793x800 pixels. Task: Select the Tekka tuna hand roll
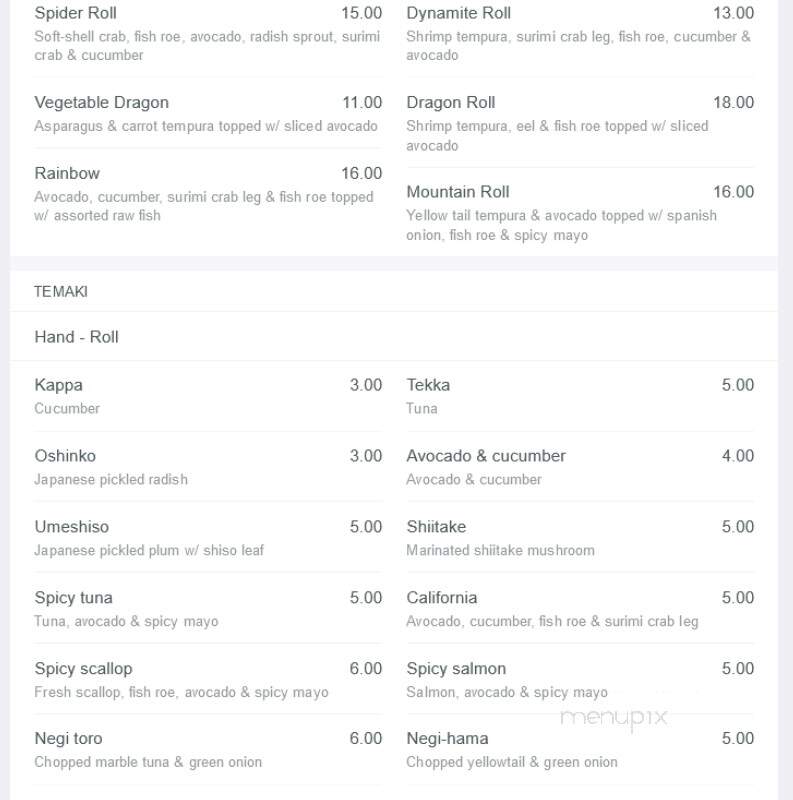[580, 396]
